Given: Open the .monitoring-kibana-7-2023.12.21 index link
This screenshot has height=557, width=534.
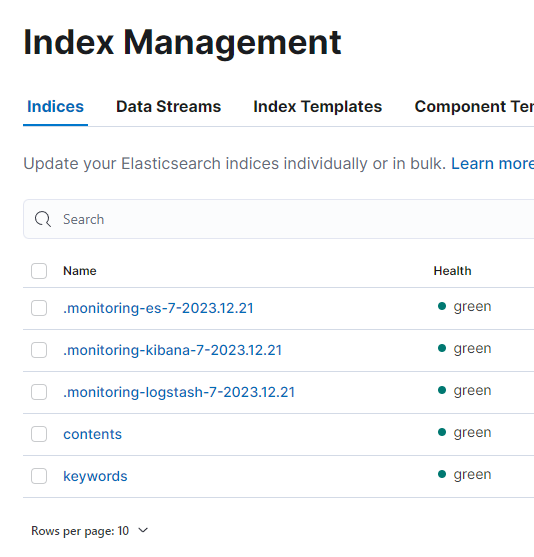Looking at the screenshot, I should pos(172,350).
